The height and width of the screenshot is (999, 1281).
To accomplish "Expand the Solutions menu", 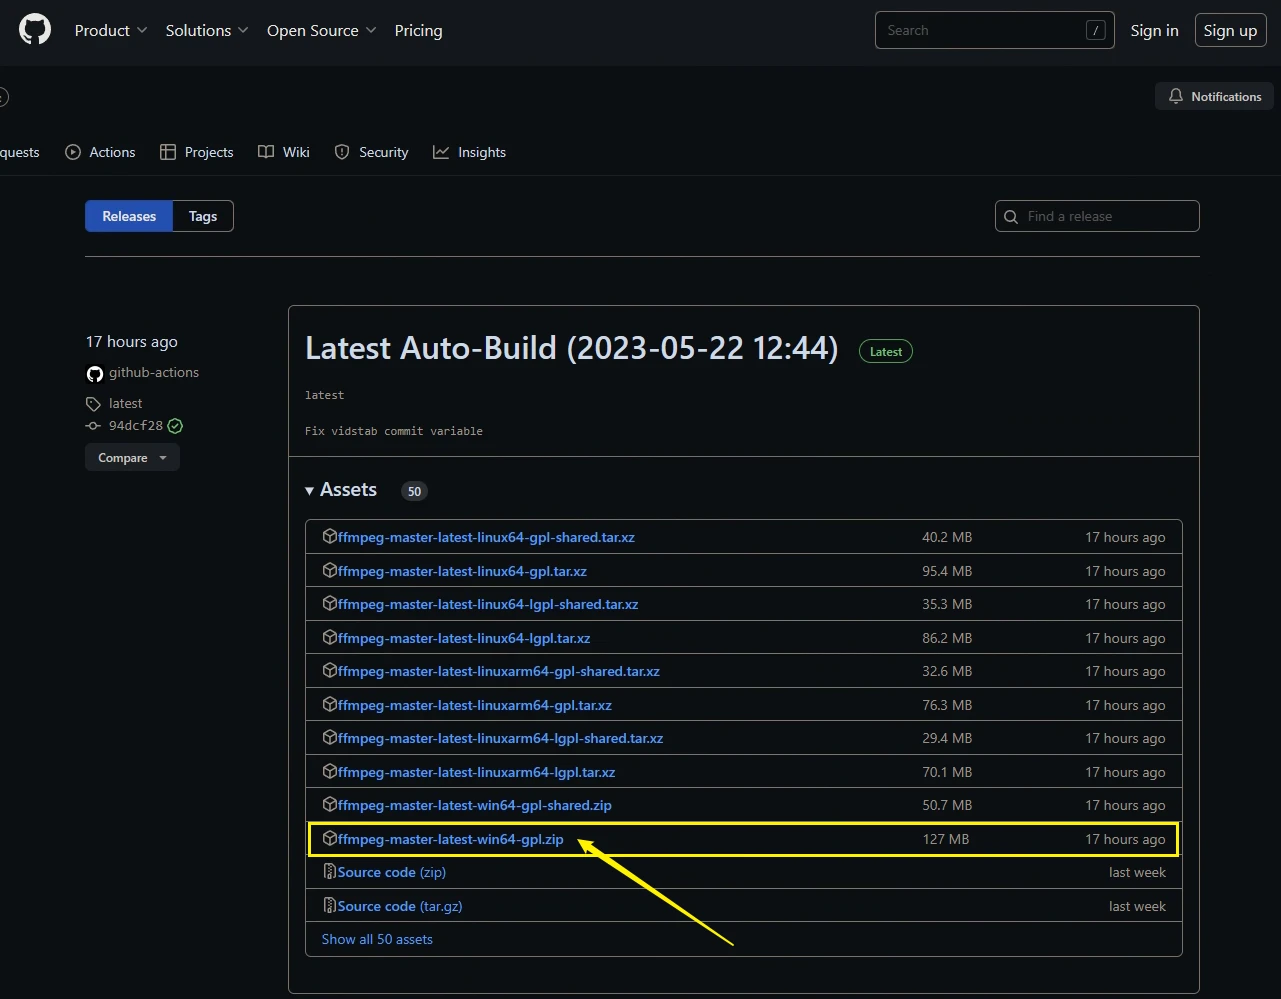I will (x=207, y=30).
